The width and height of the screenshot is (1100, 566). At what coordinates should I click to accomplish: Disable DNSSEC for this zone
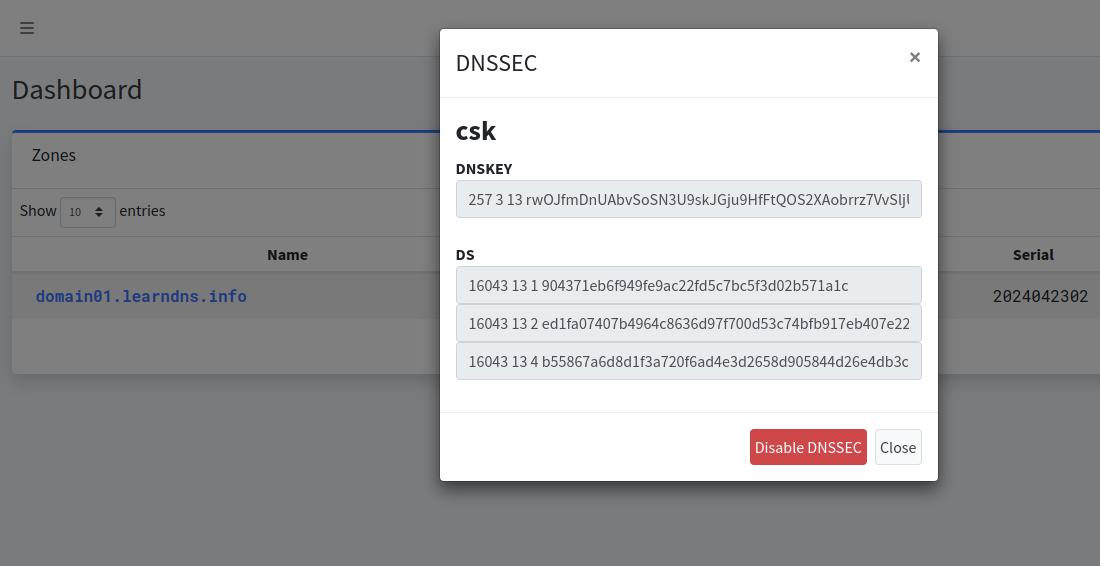[x=808, y=447]
